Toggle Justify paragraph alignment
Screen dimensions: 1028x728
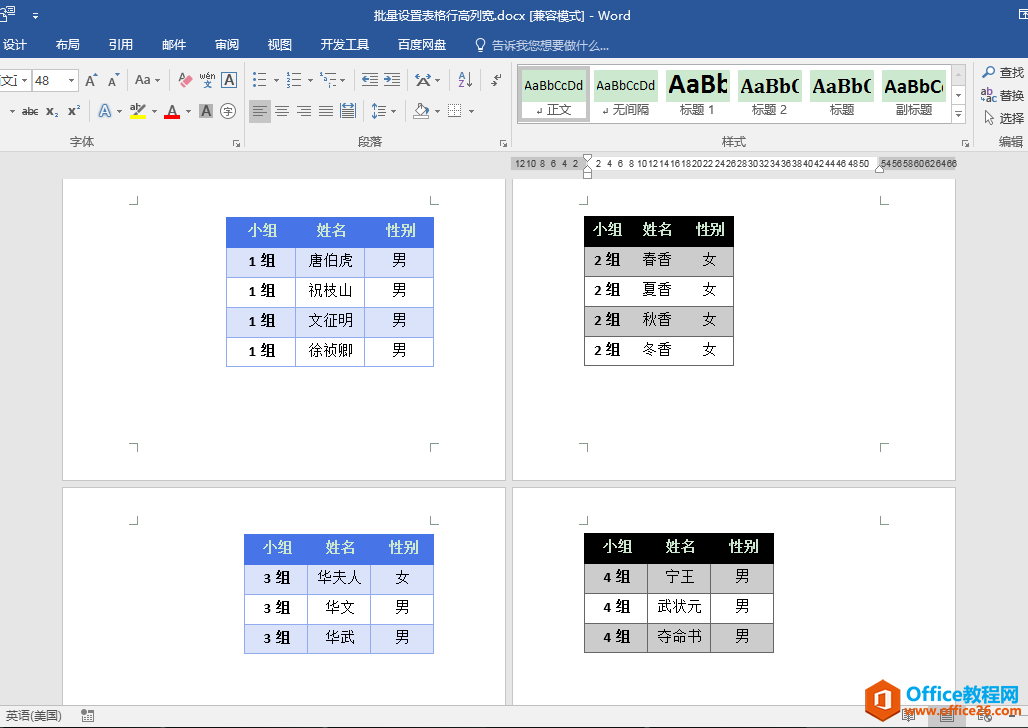tap(326, 111)
